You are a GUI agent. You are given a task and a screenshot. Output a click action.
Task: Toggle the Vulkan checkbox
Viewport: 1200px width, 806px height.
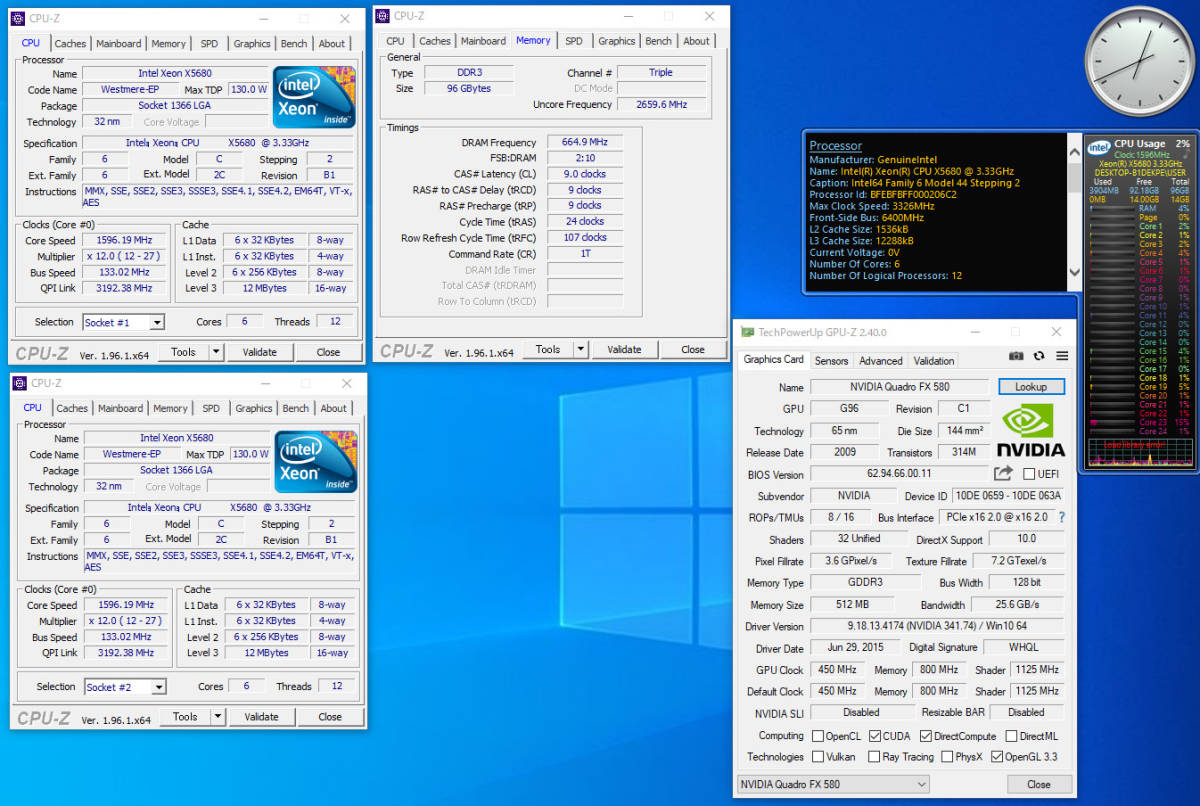[x=818, y=757]
